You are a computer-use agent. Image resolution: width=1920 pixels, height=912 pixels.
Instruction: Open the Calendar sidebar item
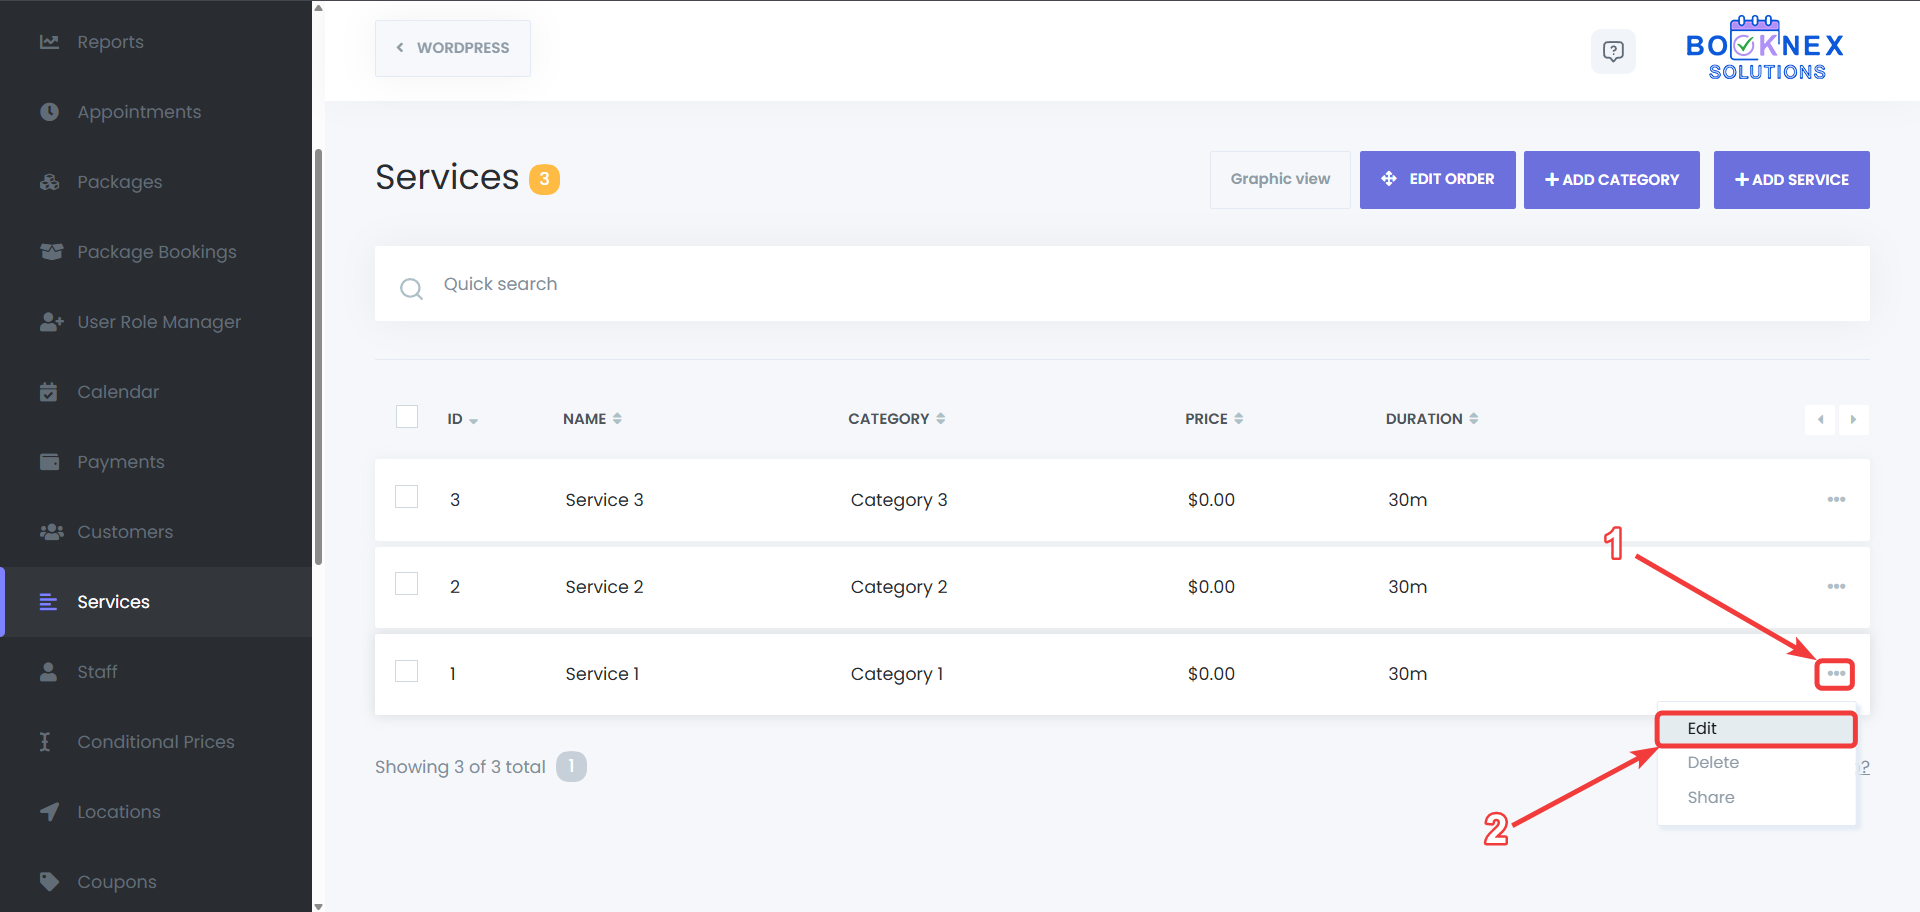(117, 392)
